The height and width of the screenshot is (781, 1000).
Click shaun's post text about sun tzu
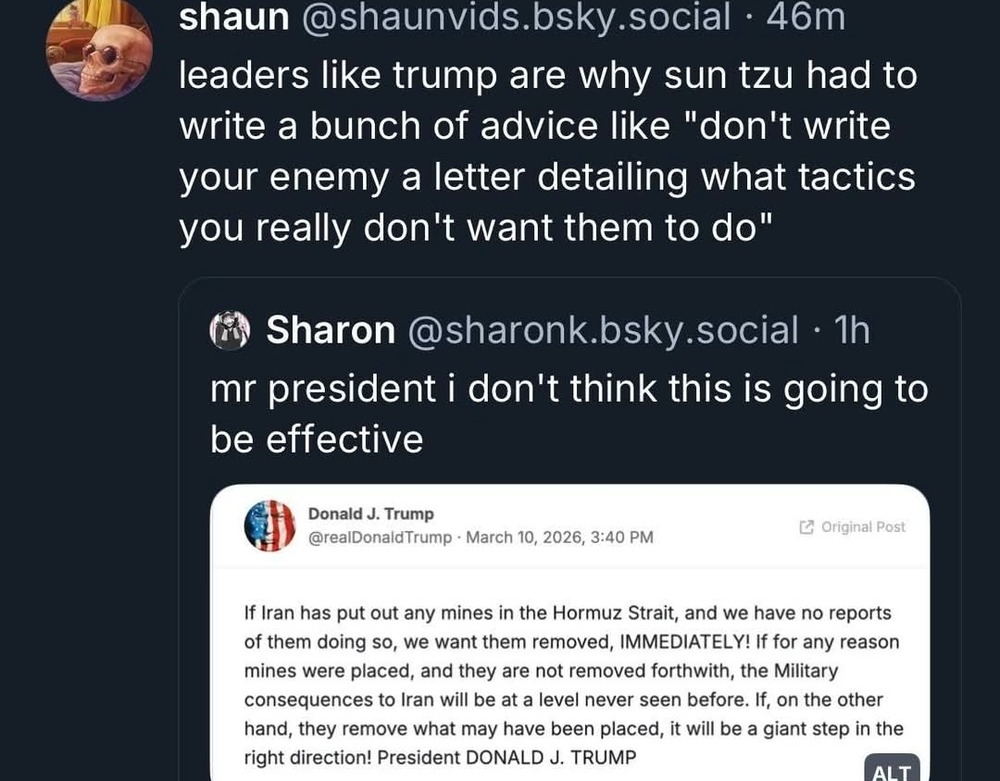[547, 154]
